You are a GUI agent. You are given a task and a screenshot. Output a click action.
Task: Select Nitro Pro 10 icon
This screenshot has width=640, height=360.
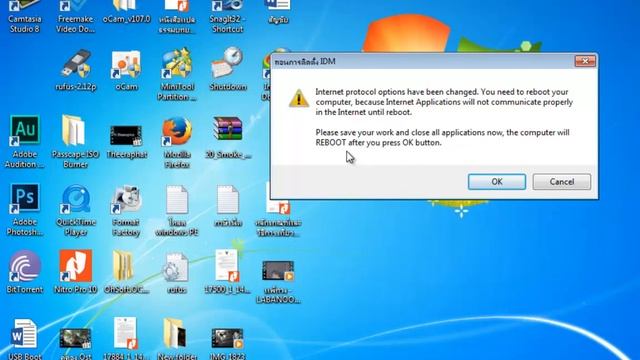click(76, 272)
